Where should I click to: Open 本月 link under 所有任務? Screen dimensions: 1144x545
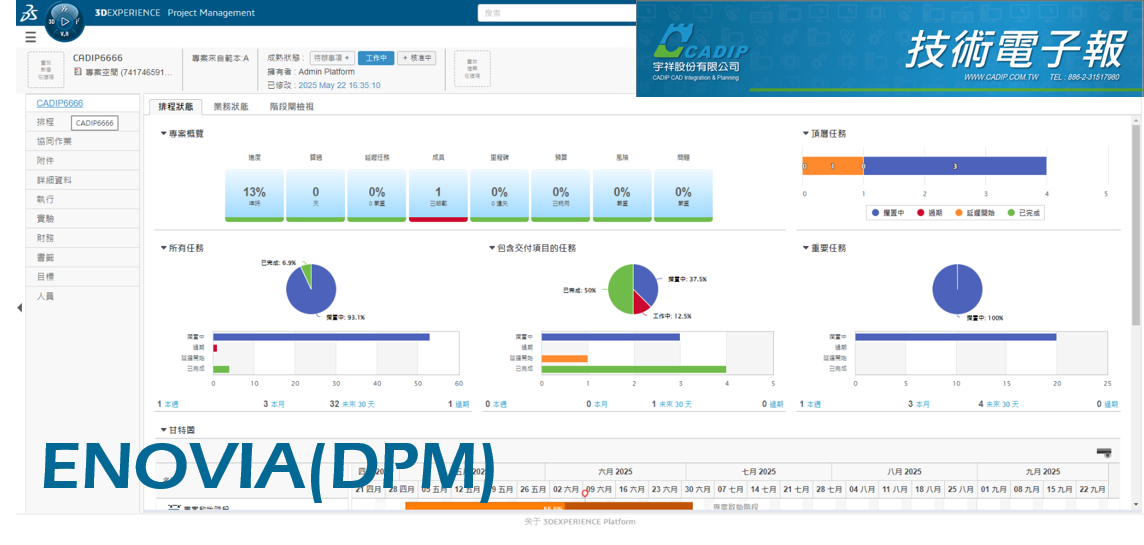coord(278,403)
